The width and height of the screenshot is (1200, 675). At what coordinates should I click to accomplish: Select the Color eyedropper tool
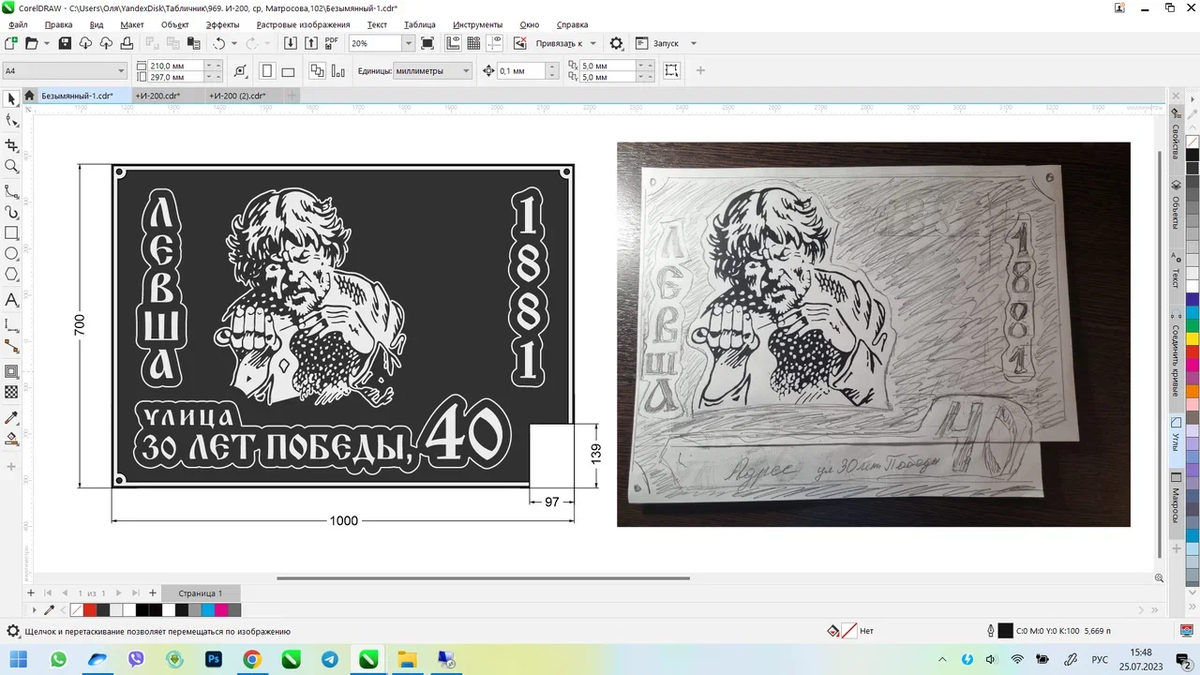[12, 417]
